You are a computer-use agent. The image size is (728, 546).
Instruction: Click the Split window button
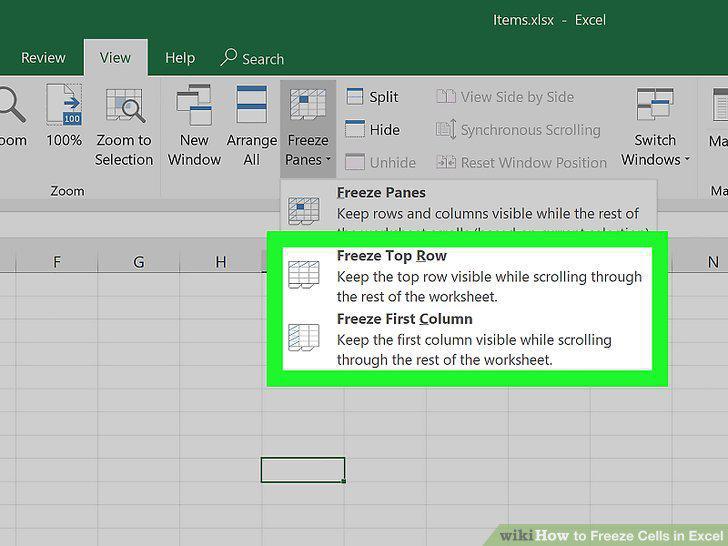tap(372, 97)
